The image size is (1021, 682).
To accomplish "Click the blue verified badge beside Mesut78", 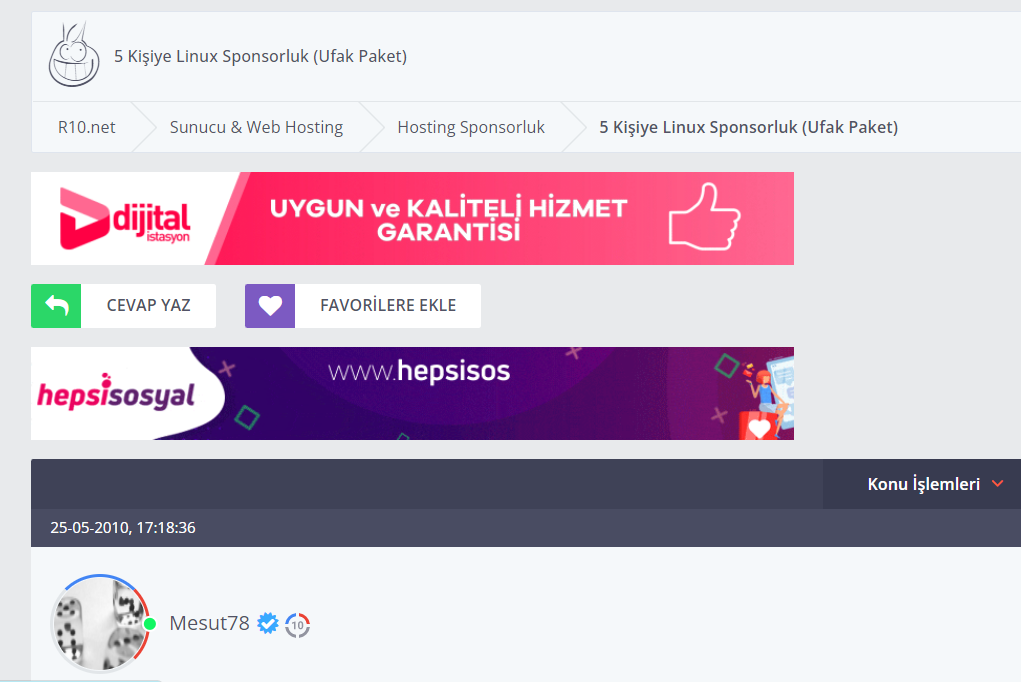I will click(268, 623).
